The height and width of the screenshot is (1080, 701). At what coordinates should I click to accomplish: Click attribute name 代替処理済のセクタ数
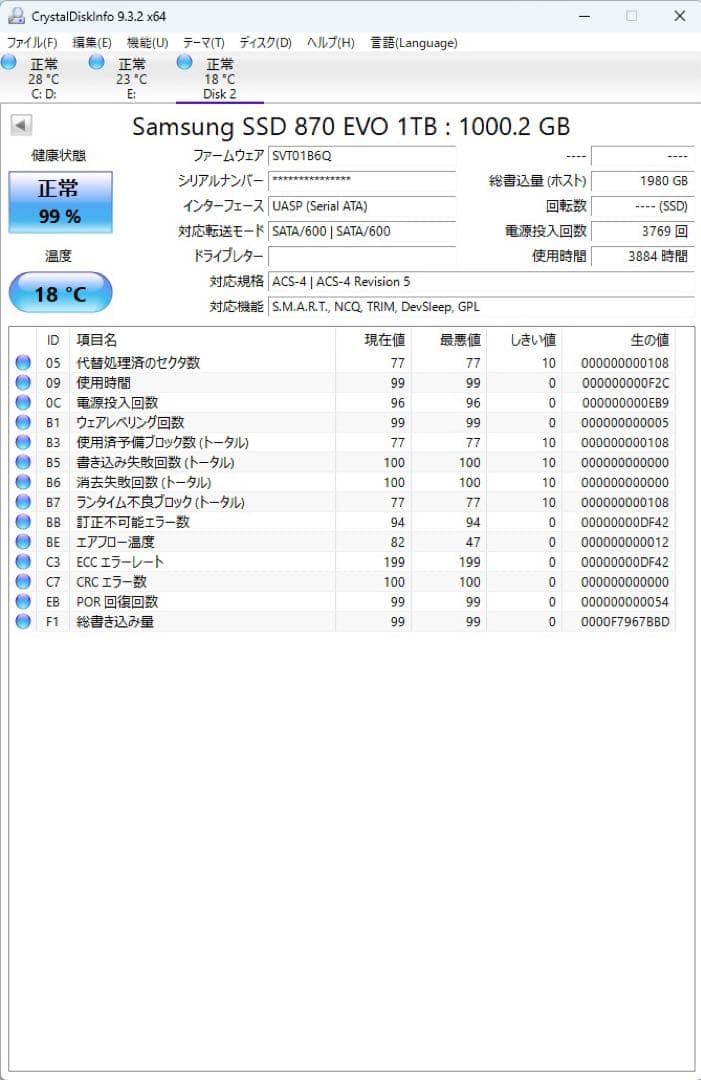pyautogui.click(x=138, y=362)
